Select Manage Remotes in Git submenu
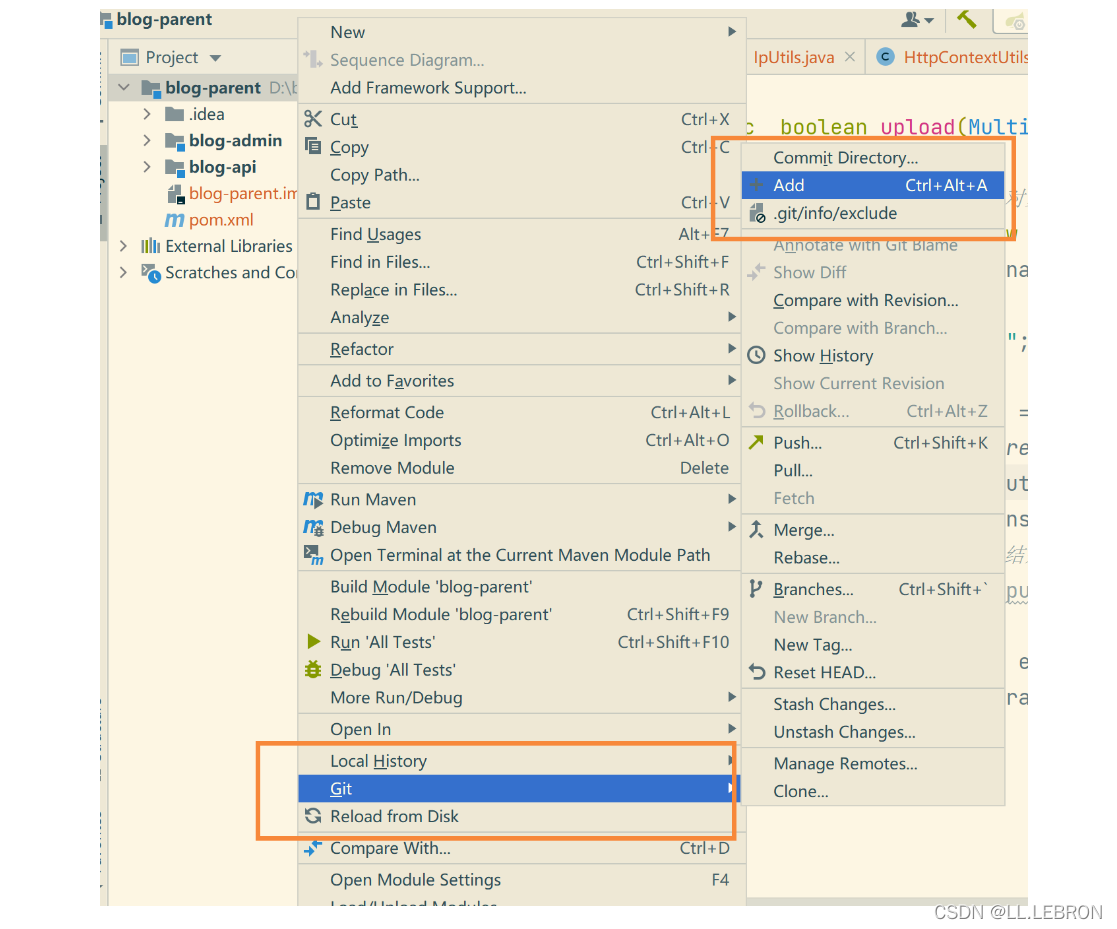 click(x=845, y=764)
